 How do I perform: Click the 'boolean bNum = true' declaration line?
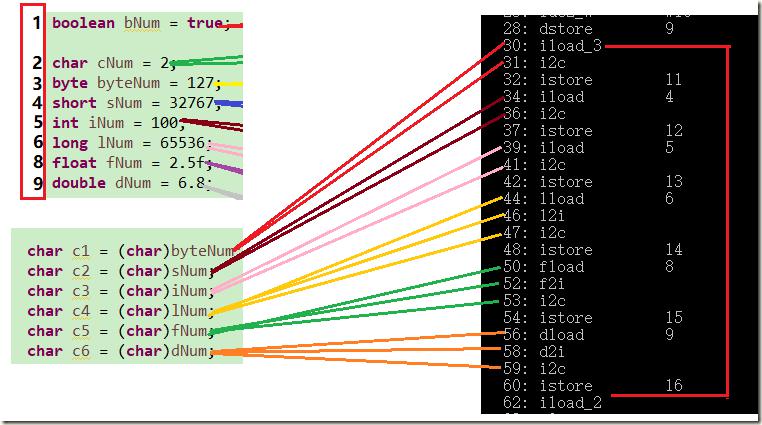[136, 22]
